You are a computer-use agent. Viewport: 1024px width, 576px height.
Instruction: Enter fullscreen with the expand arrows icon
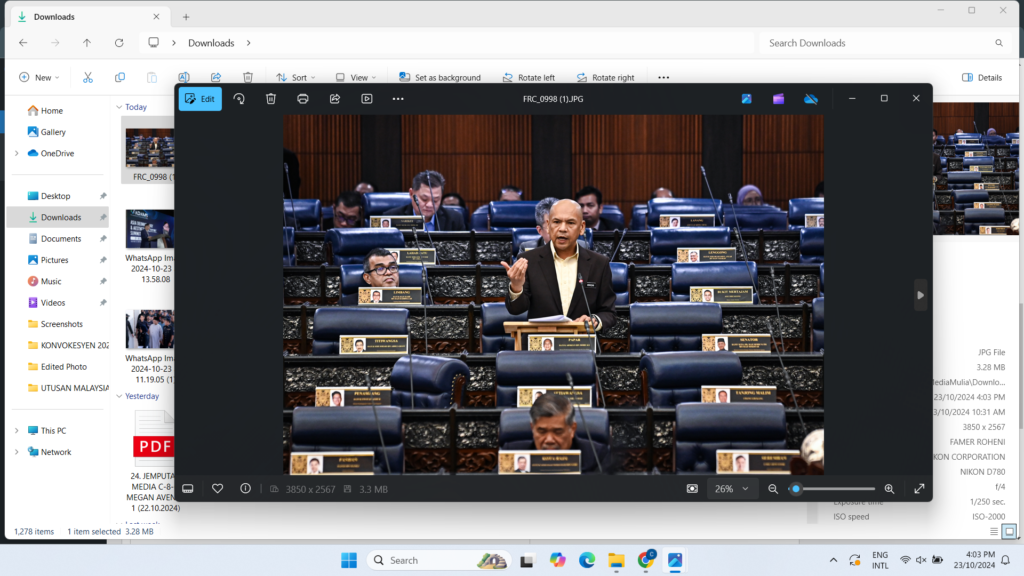pyautogui.click(x=919, y=489)
